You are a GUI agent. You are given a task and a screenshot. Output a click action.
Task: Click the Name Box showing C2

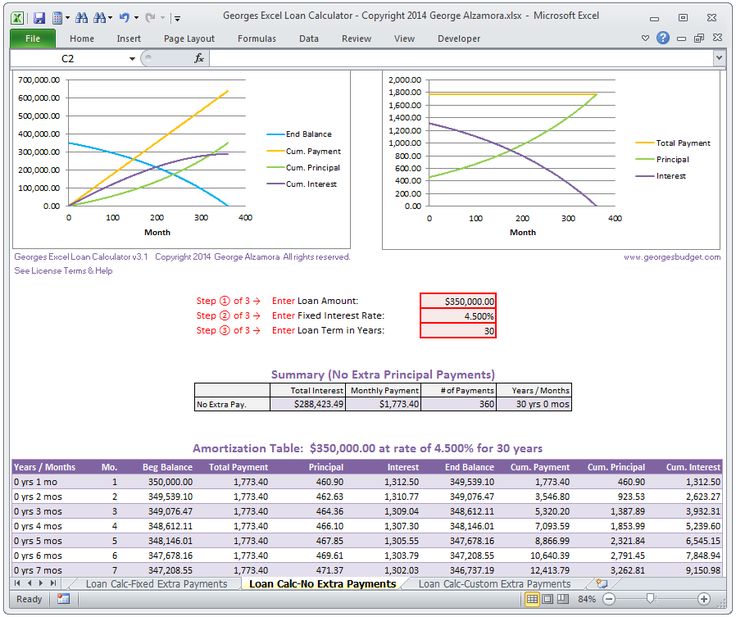(68, 58)
